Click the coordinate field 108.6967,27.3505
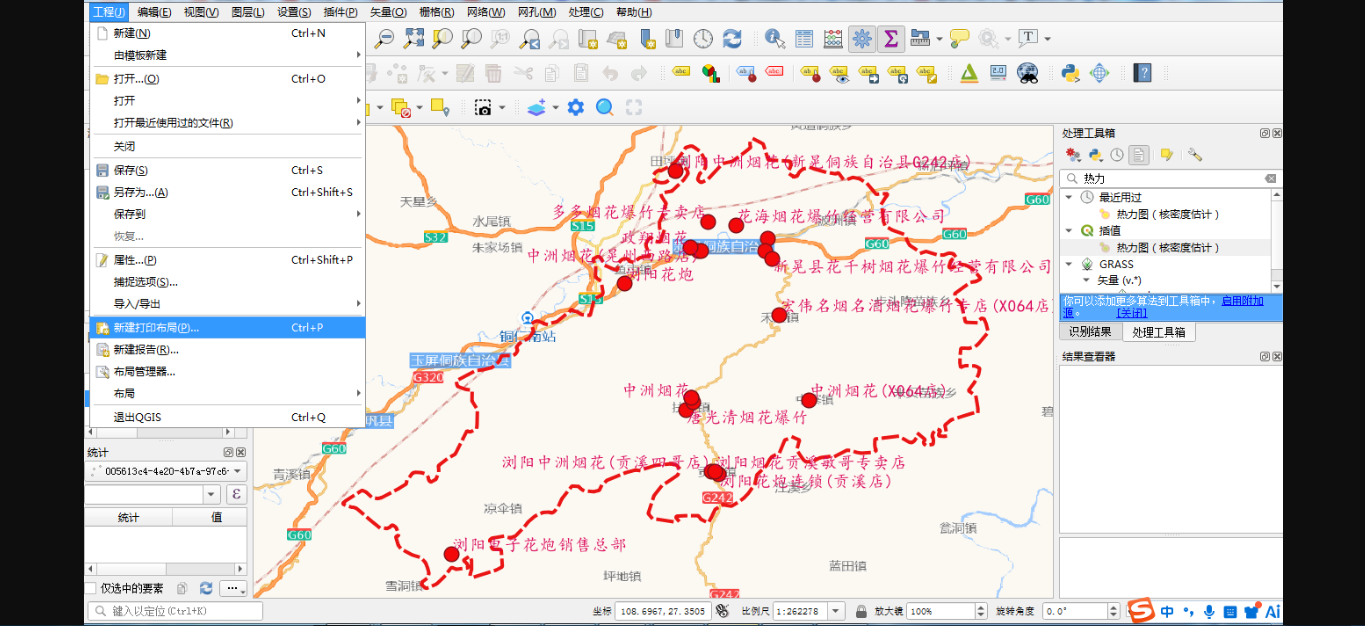The height and width of the screenshot is (626, 1365). point(663,611)
